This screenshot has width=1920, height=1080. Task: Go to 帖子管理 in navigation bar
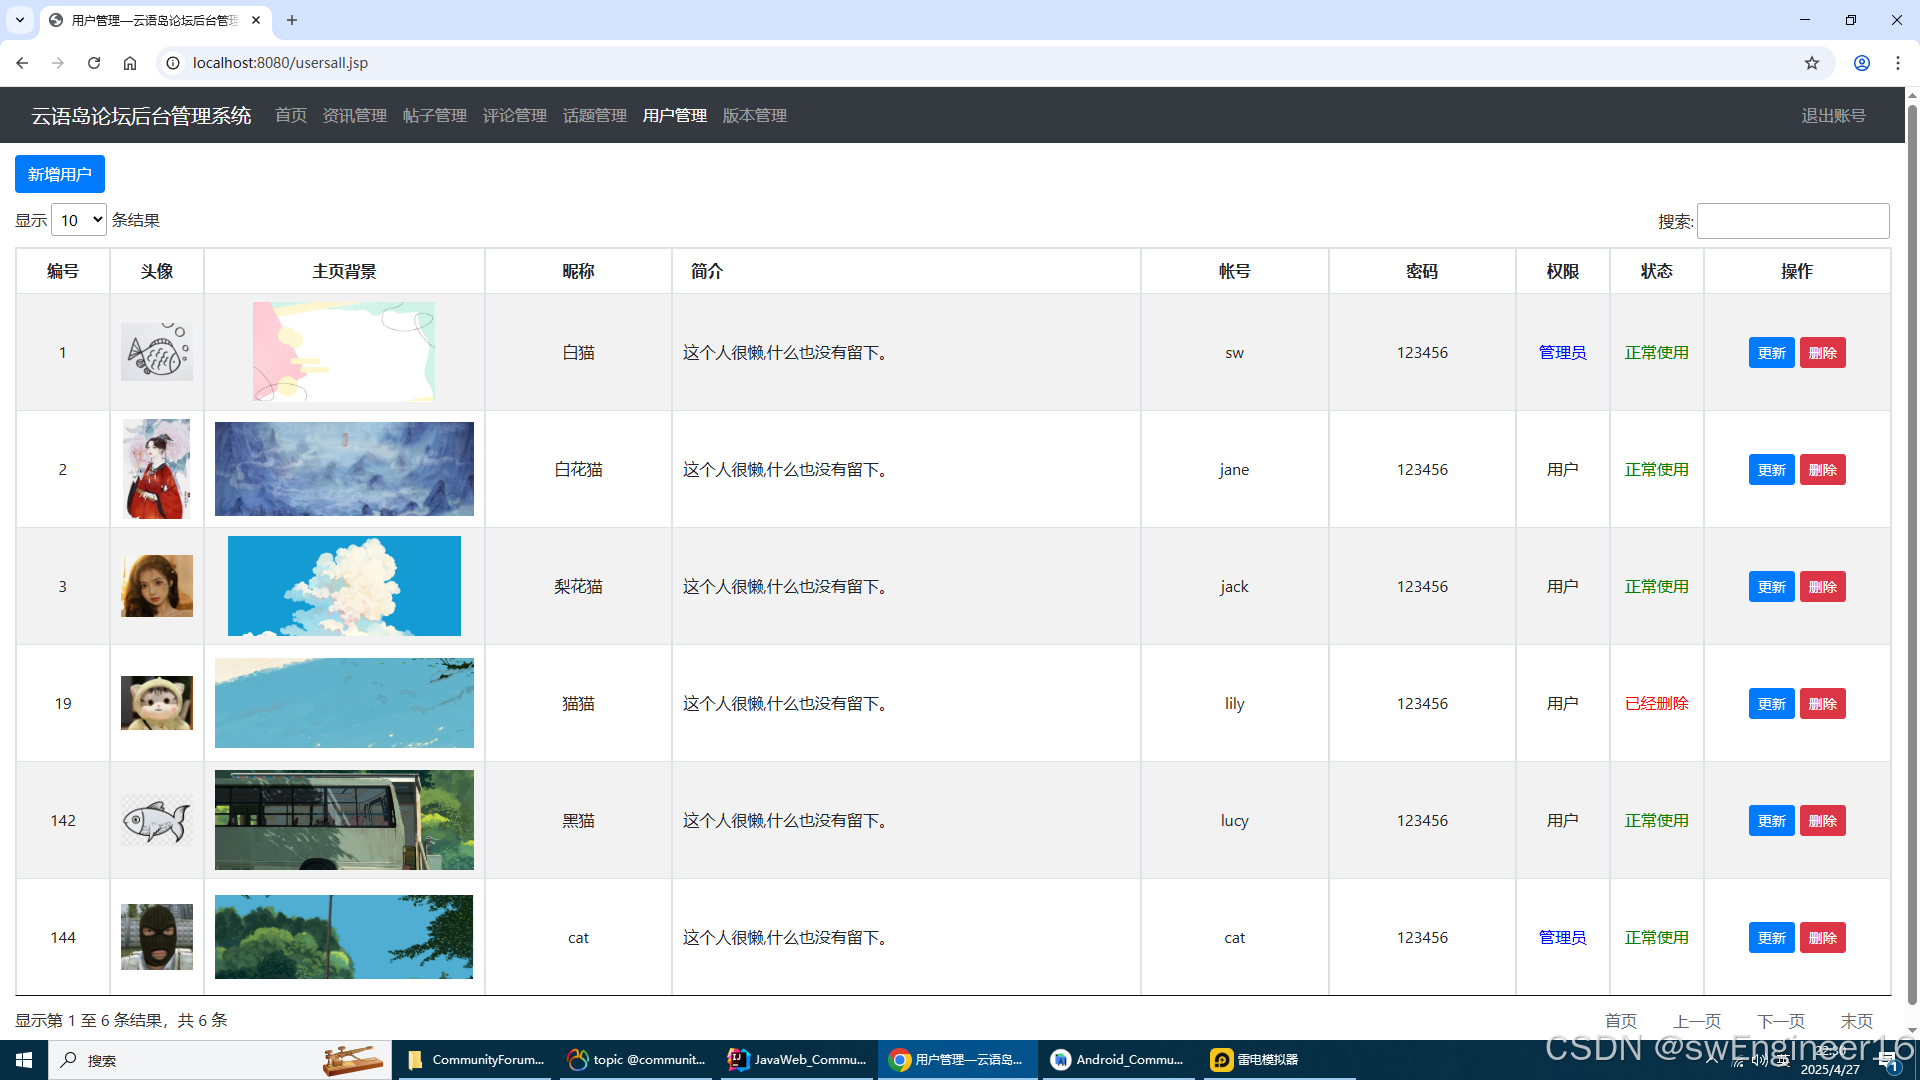(x=435, y=116)
